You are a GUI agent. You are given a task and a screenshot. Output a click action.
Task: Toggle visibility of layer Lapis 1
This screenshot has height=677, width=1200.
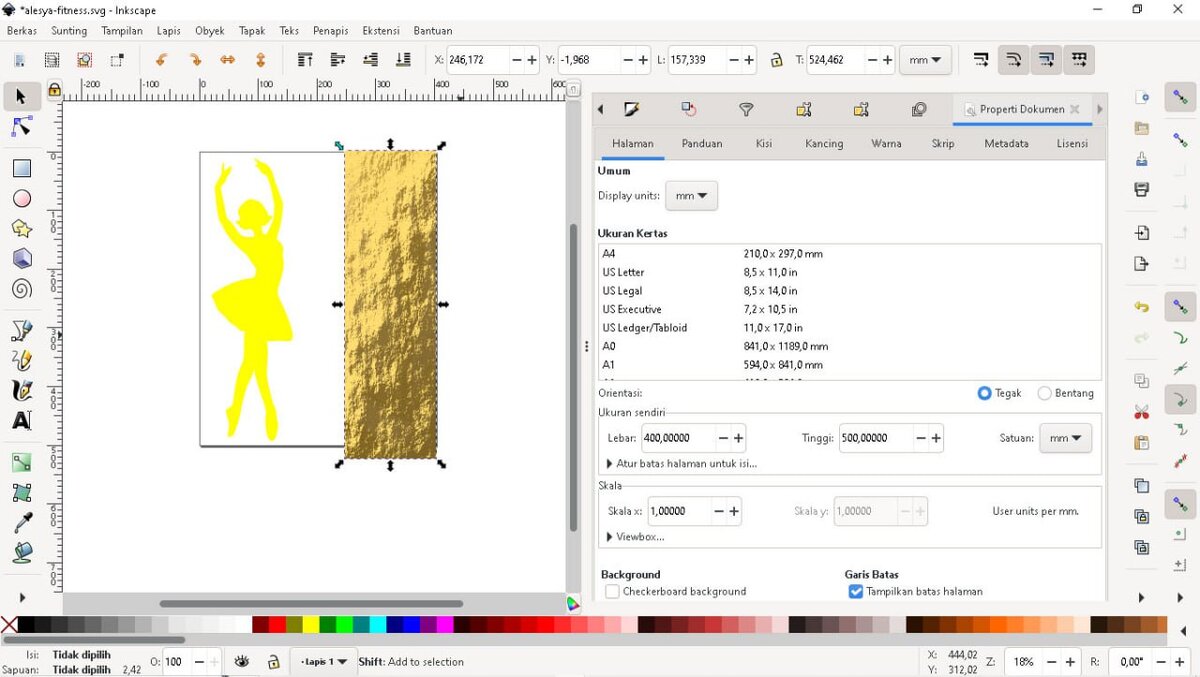[x=241, y=662]
